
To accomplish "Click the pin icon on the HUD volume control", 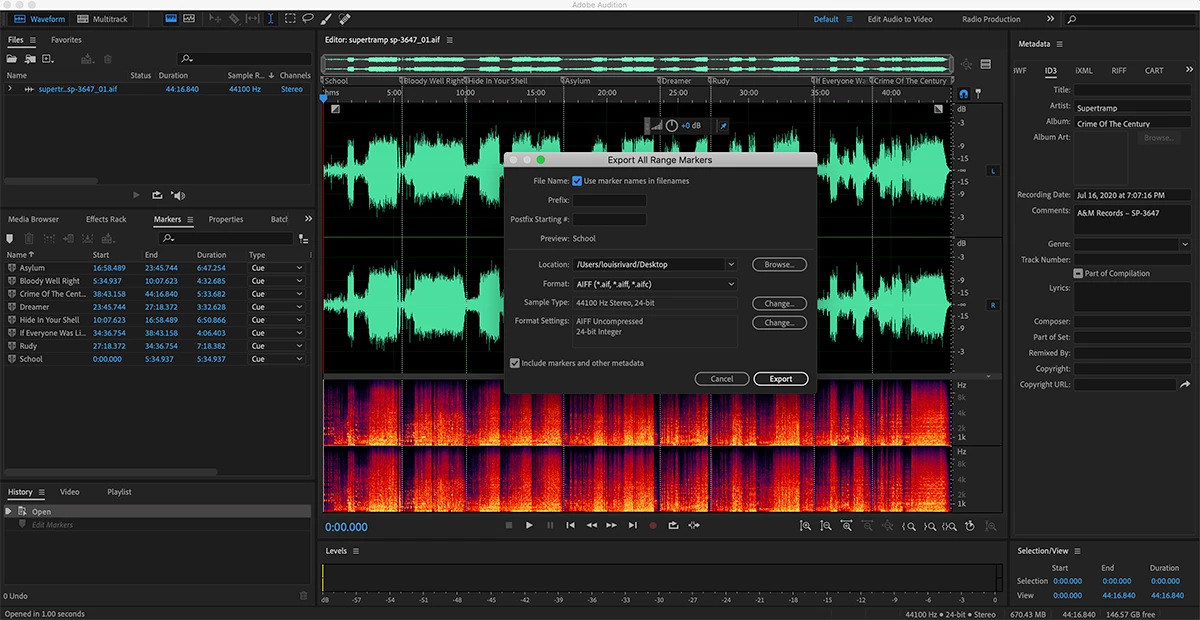I will point(724,126).
